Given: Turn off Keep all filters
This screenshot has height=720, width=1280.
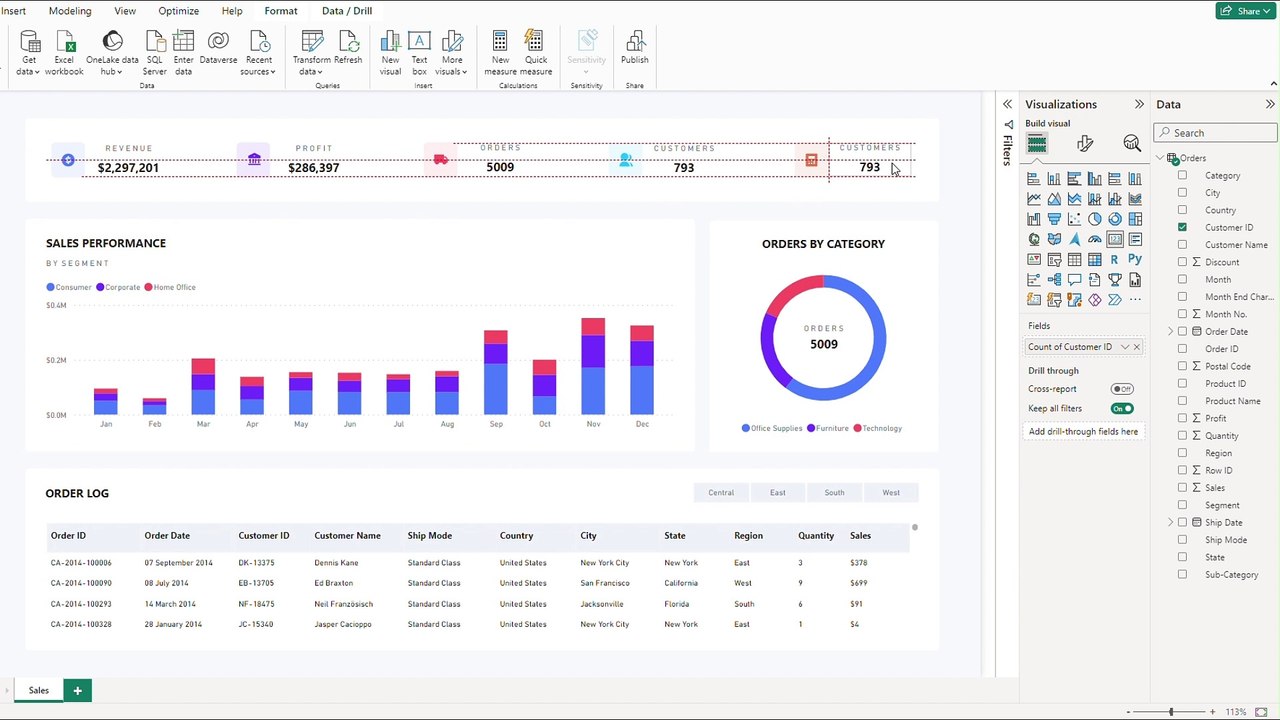Looking at the screenshot, I should 1122,408.
